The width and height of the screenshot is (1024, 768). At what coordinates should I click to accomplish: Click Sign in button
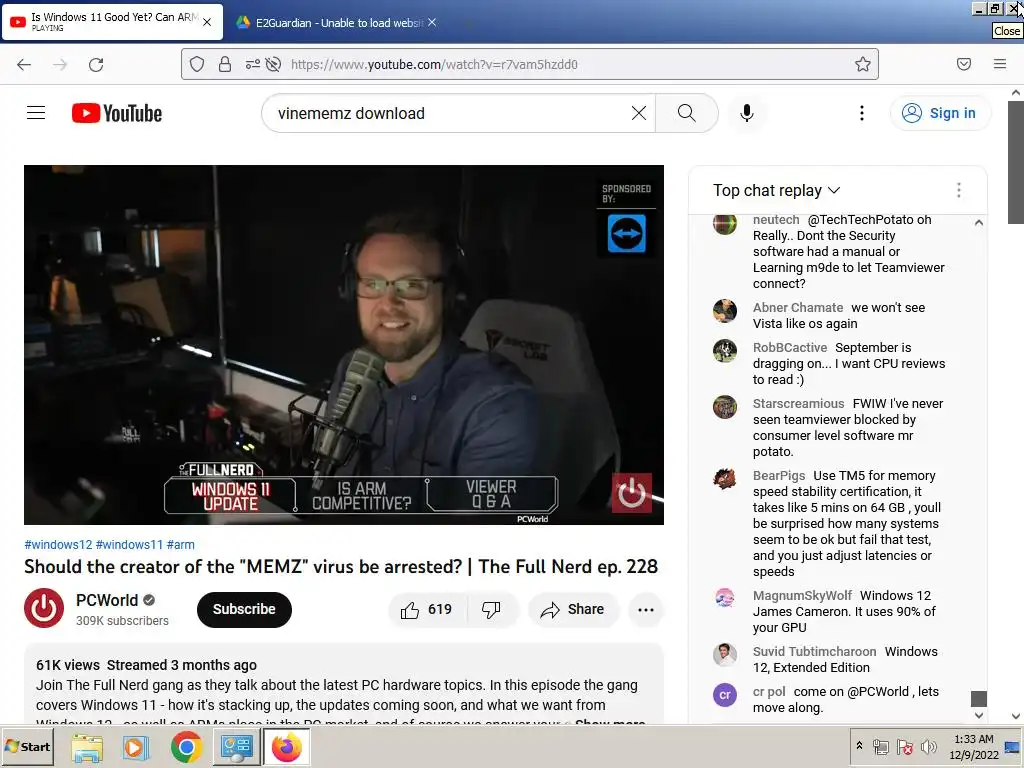pos(939,113)
